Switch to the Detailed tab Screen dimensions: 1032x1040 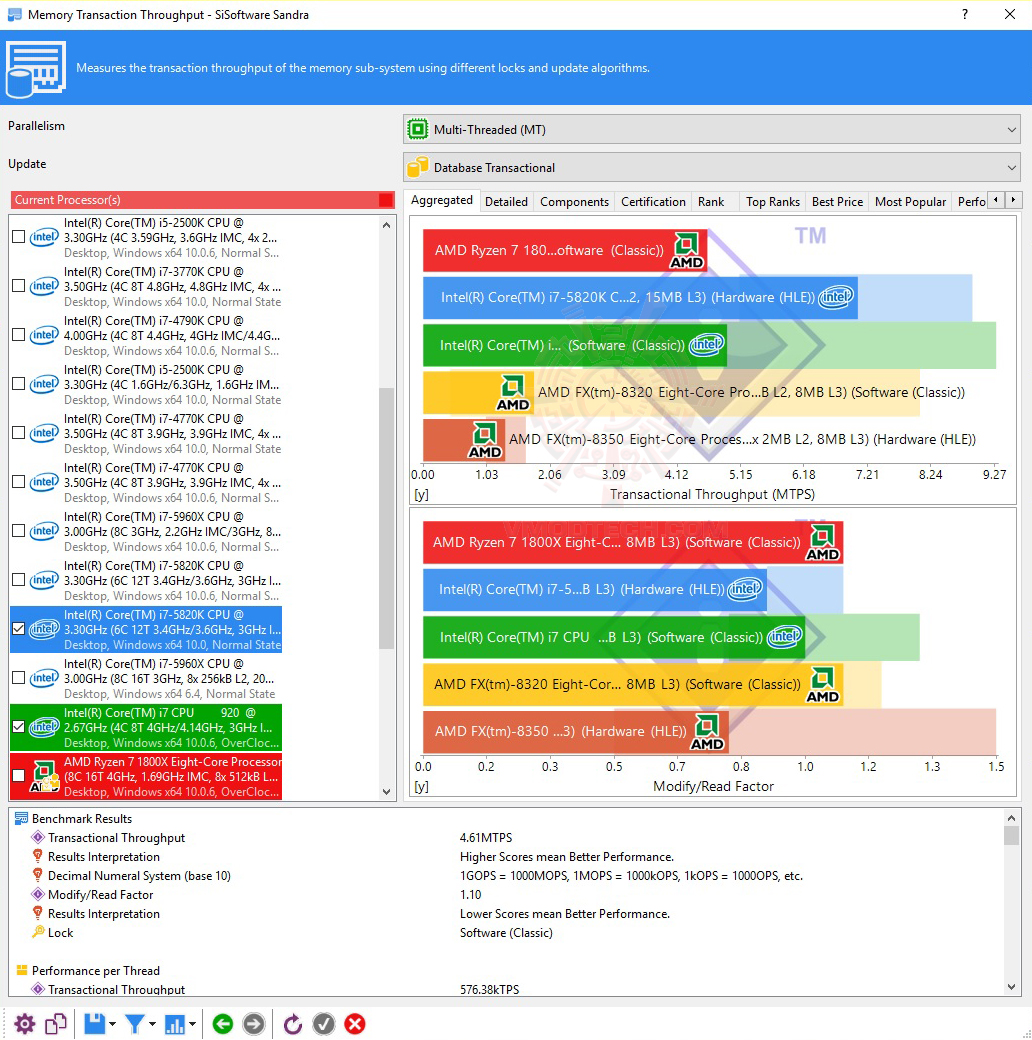[x=506, y=202]
